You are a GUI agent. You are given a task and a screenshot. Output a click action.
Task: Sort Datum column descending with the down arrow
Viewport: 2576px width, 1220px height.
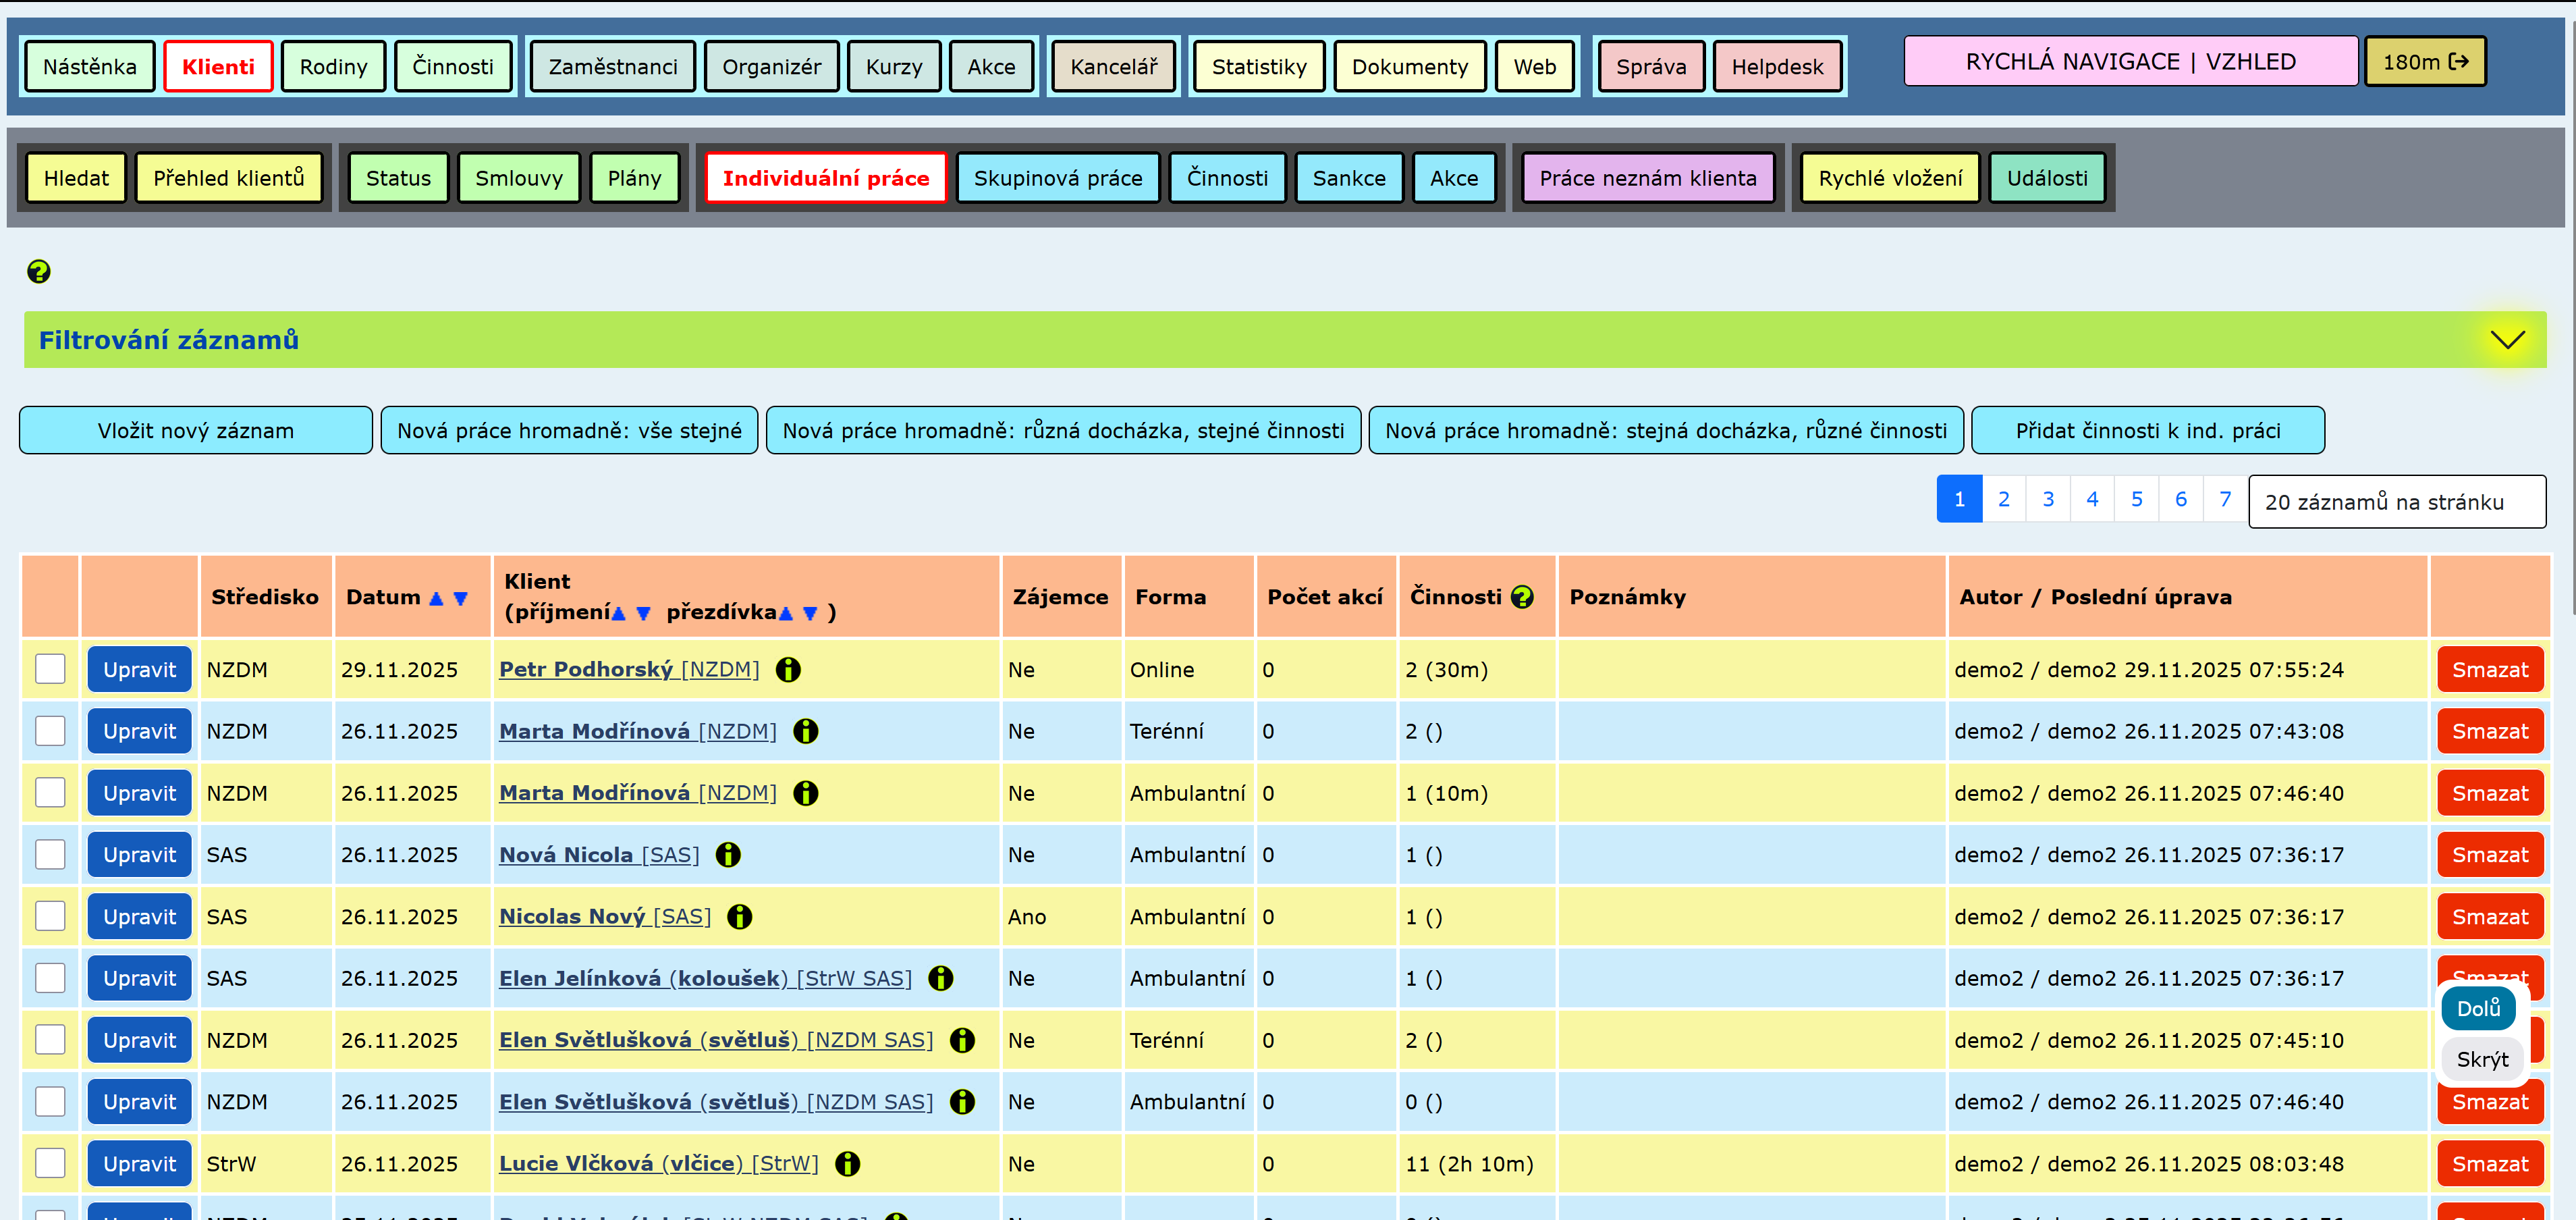pos(461,598)
